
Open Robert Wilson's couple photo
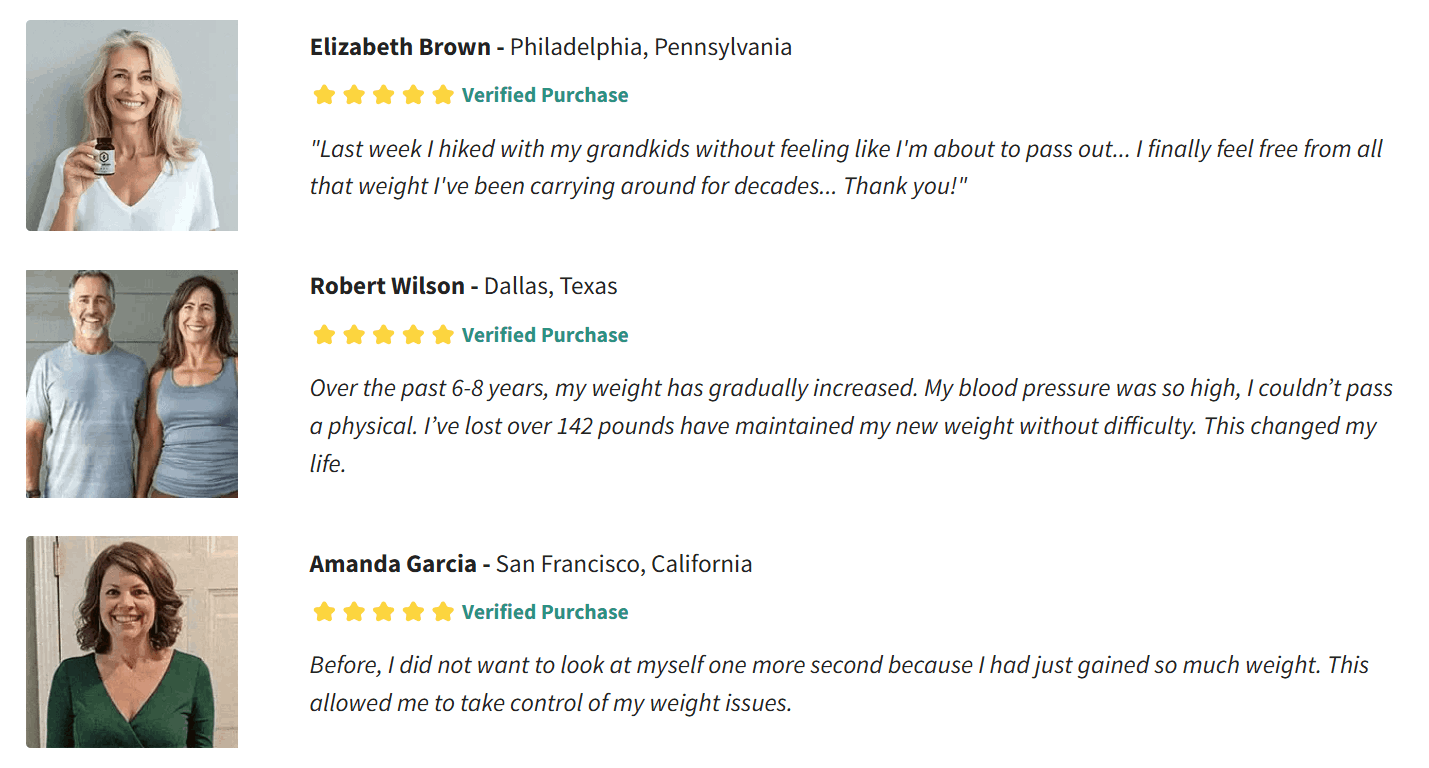[x=132, y=383]
